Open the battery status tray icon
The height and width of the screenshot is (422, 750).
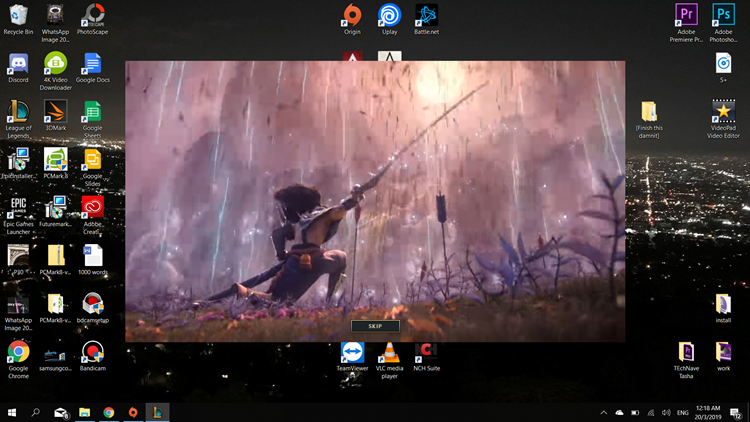coord(635,412)
